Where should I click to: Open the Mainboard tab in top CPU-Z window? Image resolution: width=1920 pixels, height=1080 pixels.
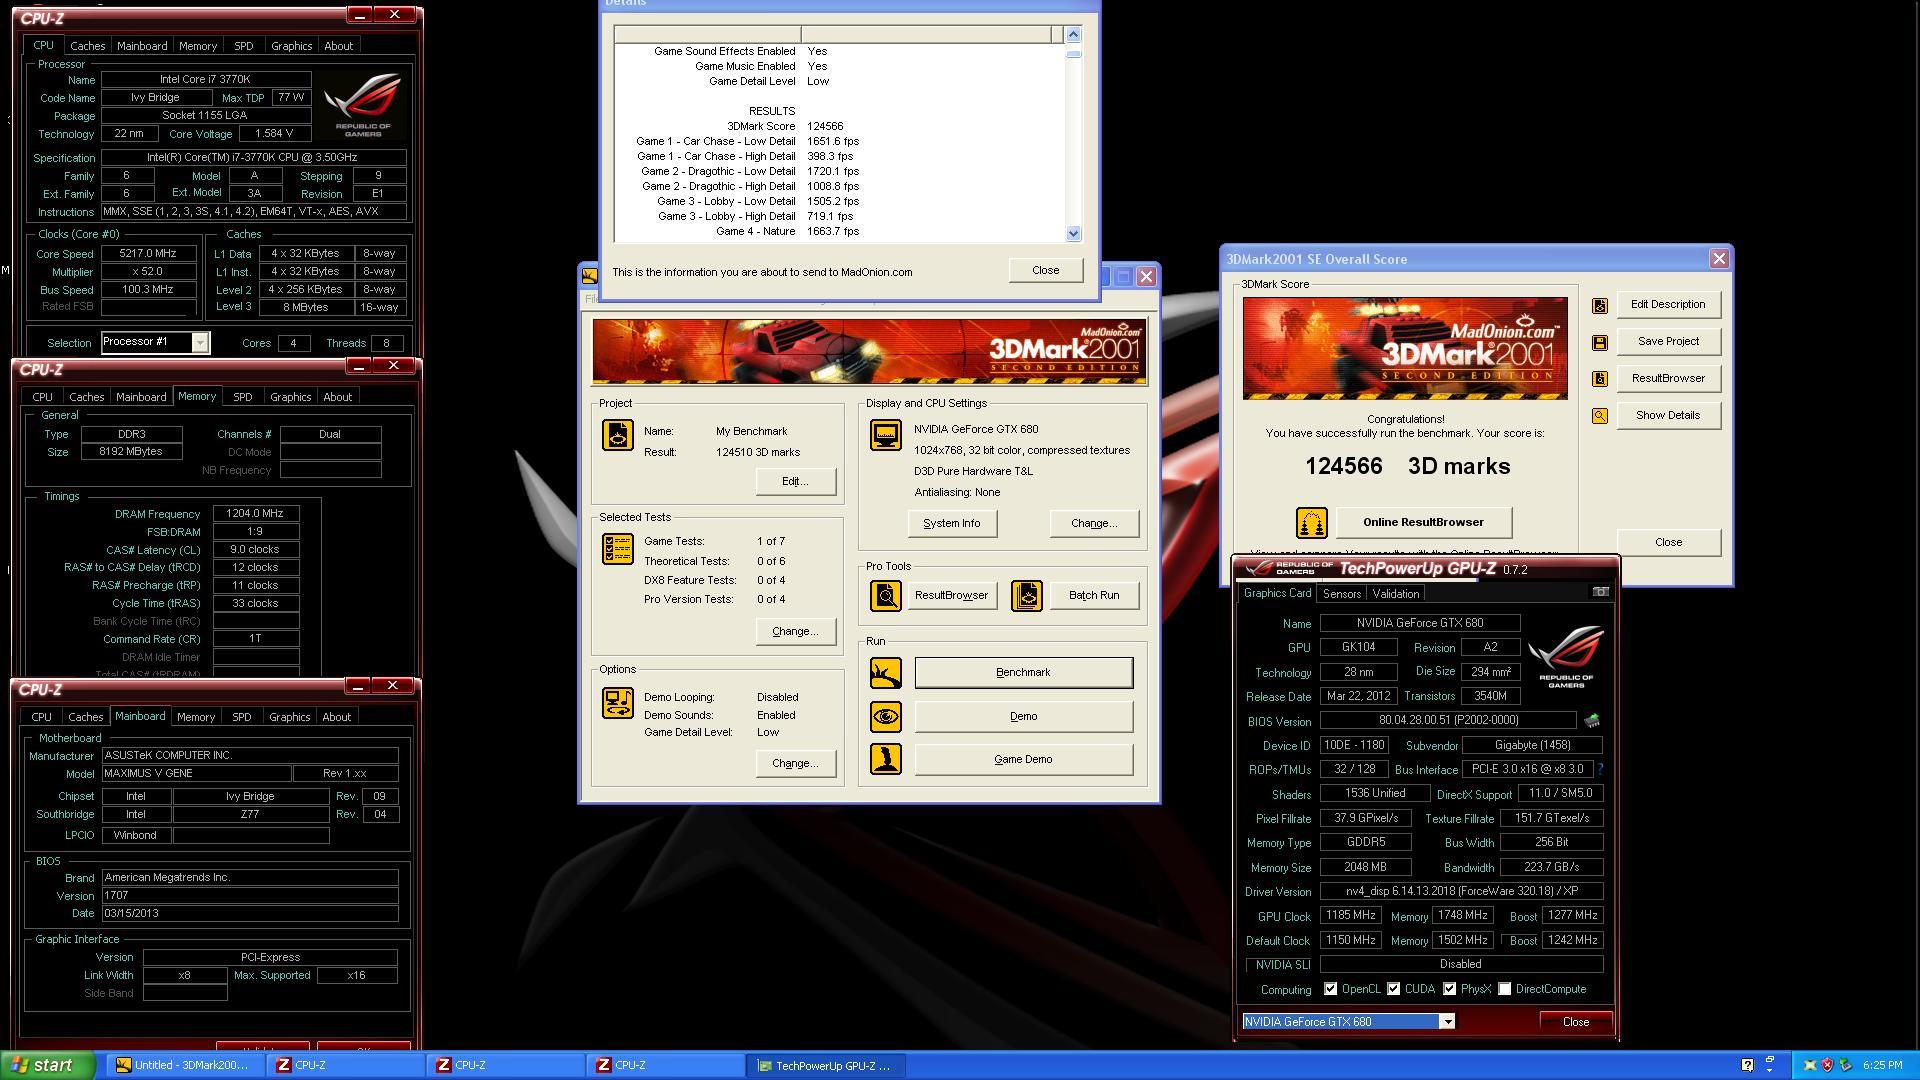pos(142,46)
